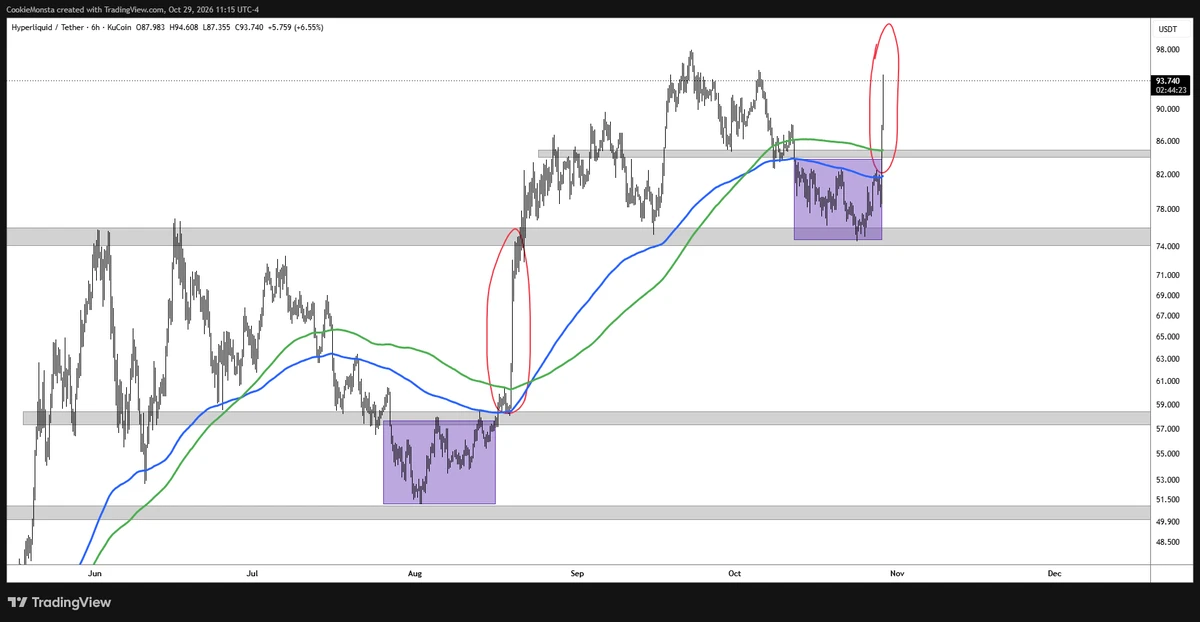This screenshot has width=1200, height=622.
Task: Click the 59.000 price axis label
Action: coord(1168,405)
